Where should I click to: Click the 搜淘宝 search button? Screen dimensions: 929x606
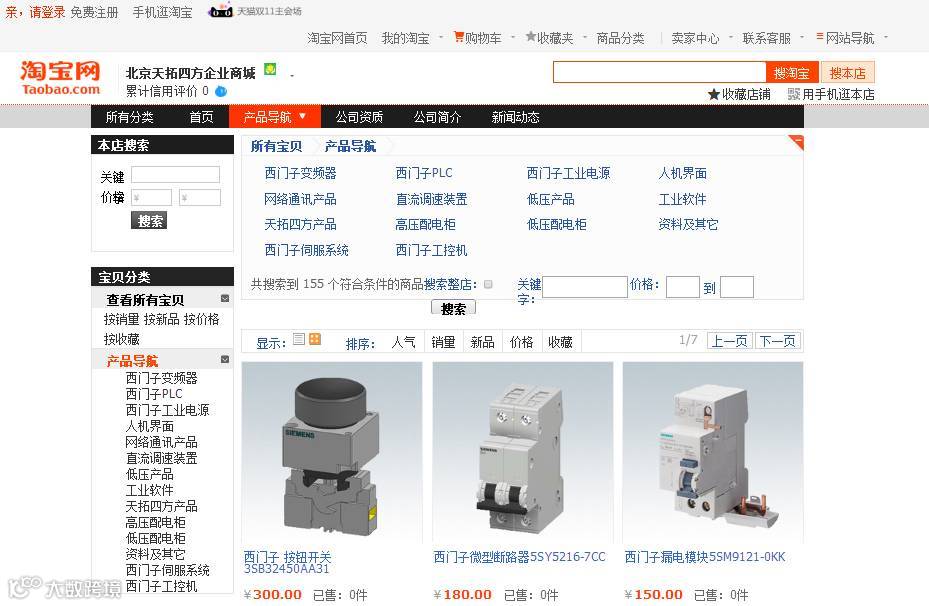click(x=792, y=73)
